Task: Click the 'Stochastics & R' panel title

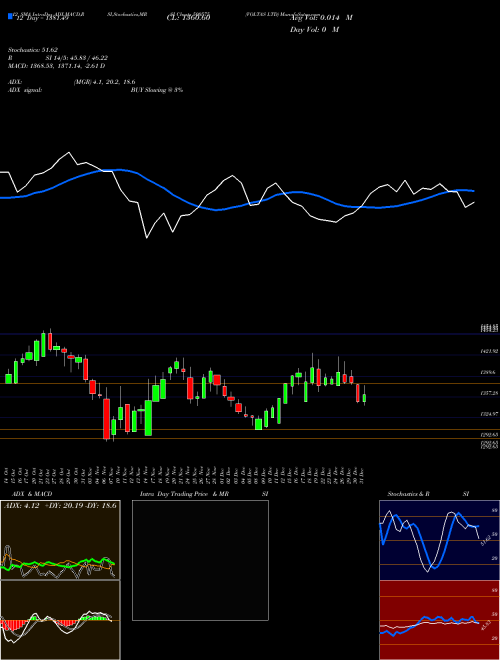Action: click(x=409, y=494)
